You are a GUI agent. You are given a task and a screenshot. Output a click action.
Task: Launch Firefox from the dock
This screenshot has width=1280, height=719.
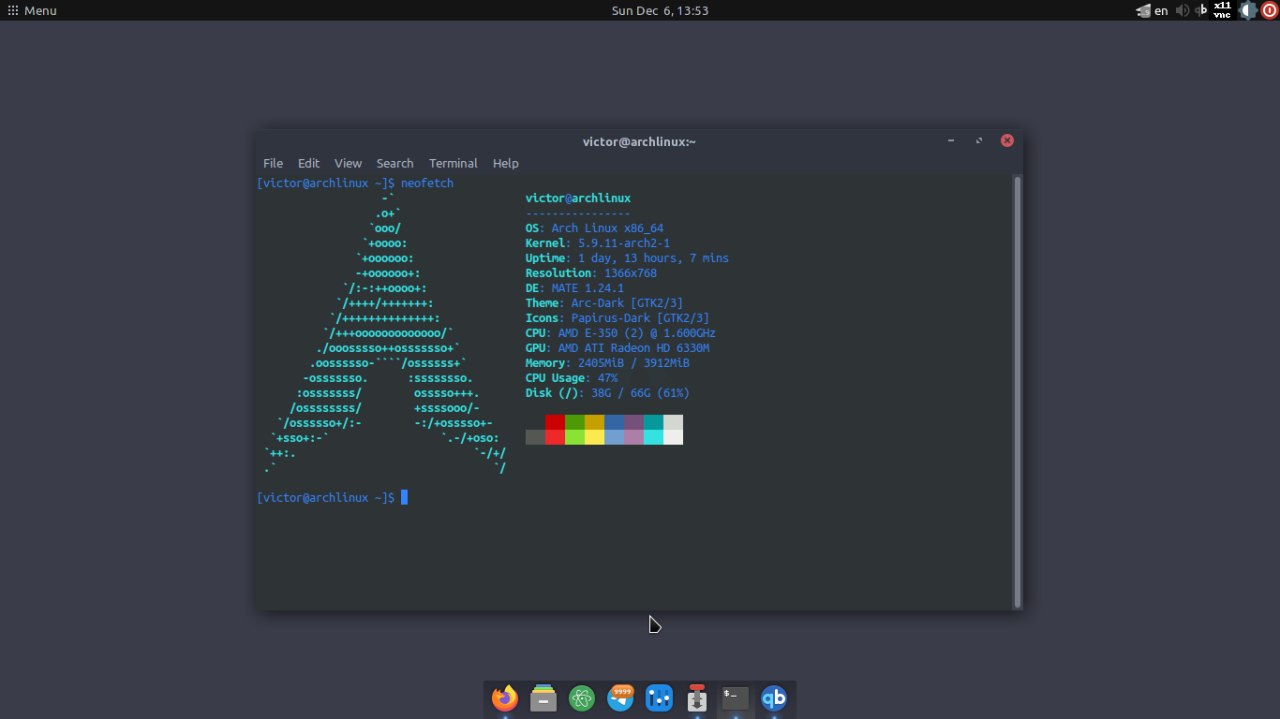pyautogui.click(x=505, y=698)
